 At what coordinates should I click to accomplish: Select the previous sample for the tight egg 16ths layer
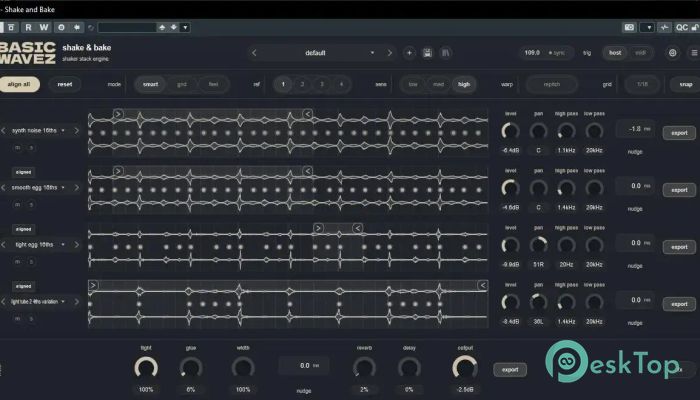4,245
